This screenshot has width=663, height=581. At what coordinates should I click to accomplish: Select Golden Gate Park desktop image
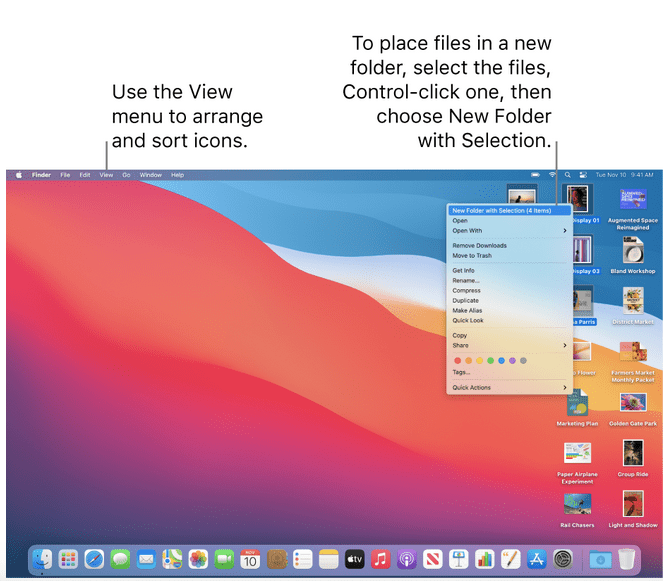click(x=633, y=409)
